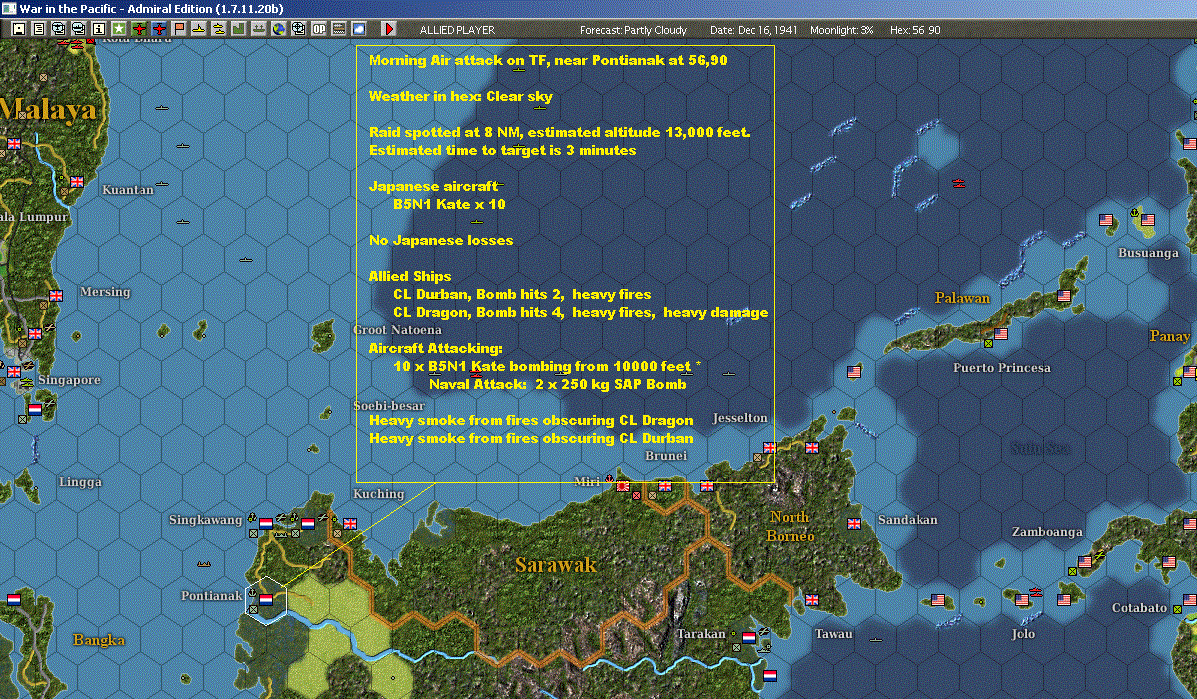
Task: Click the red ship icon north of Palawan
Action: 959,183
